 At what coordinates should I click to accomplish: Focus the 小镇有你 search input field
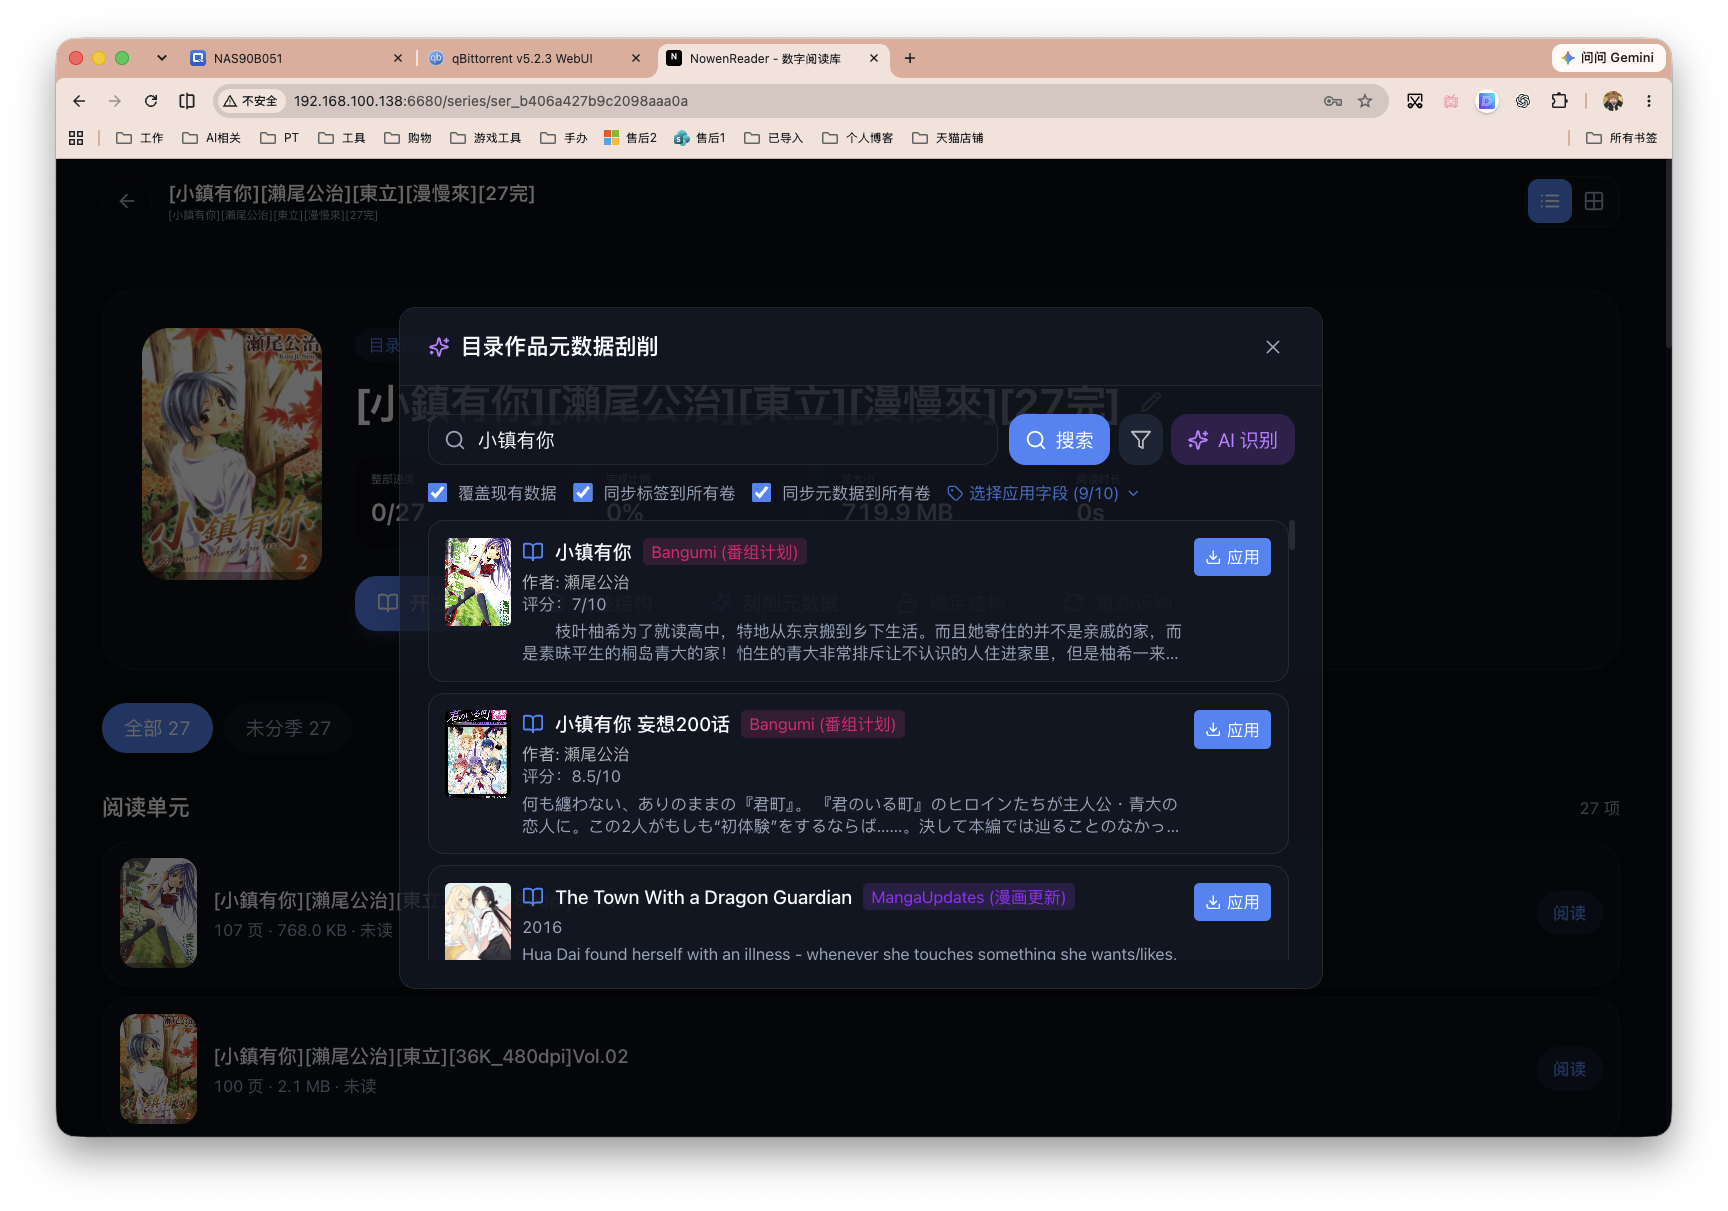click(x=713, y=440)
